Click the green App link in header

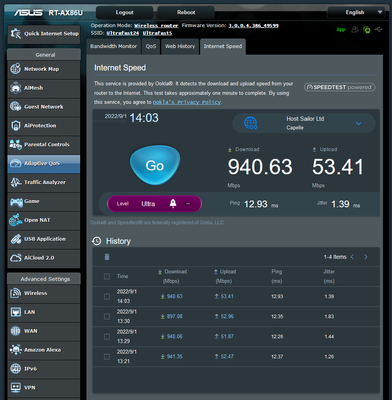coord(341,30)
